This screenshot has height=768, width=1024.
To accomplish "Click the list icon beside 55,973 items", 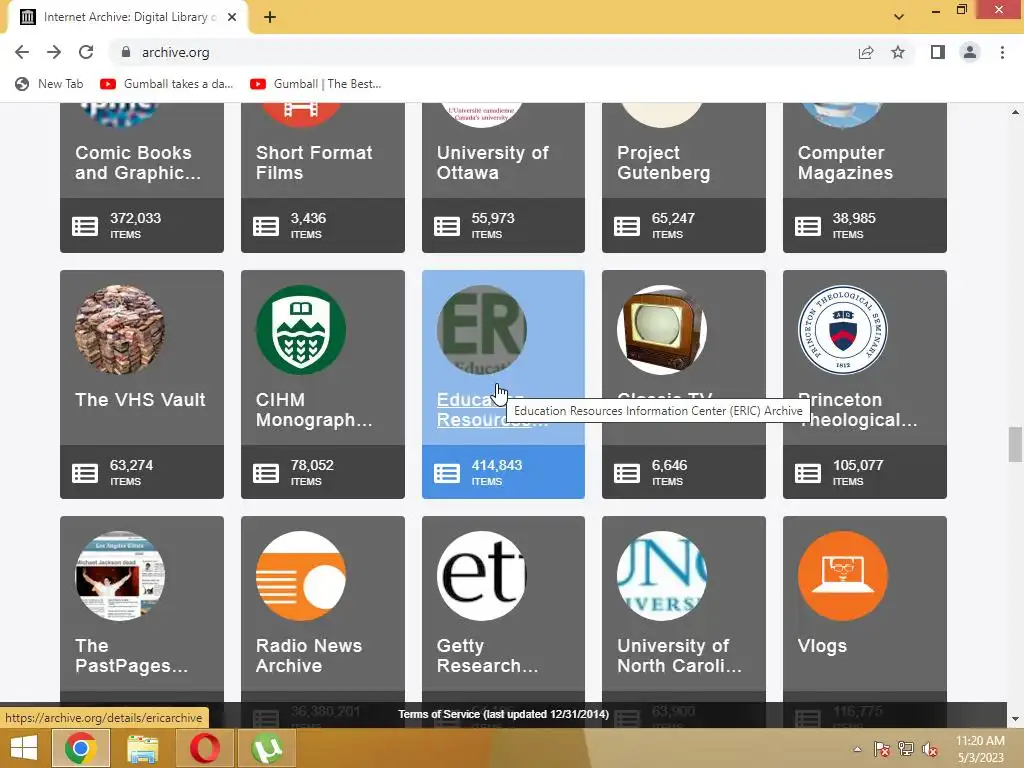I will click(x=447, y=227).
